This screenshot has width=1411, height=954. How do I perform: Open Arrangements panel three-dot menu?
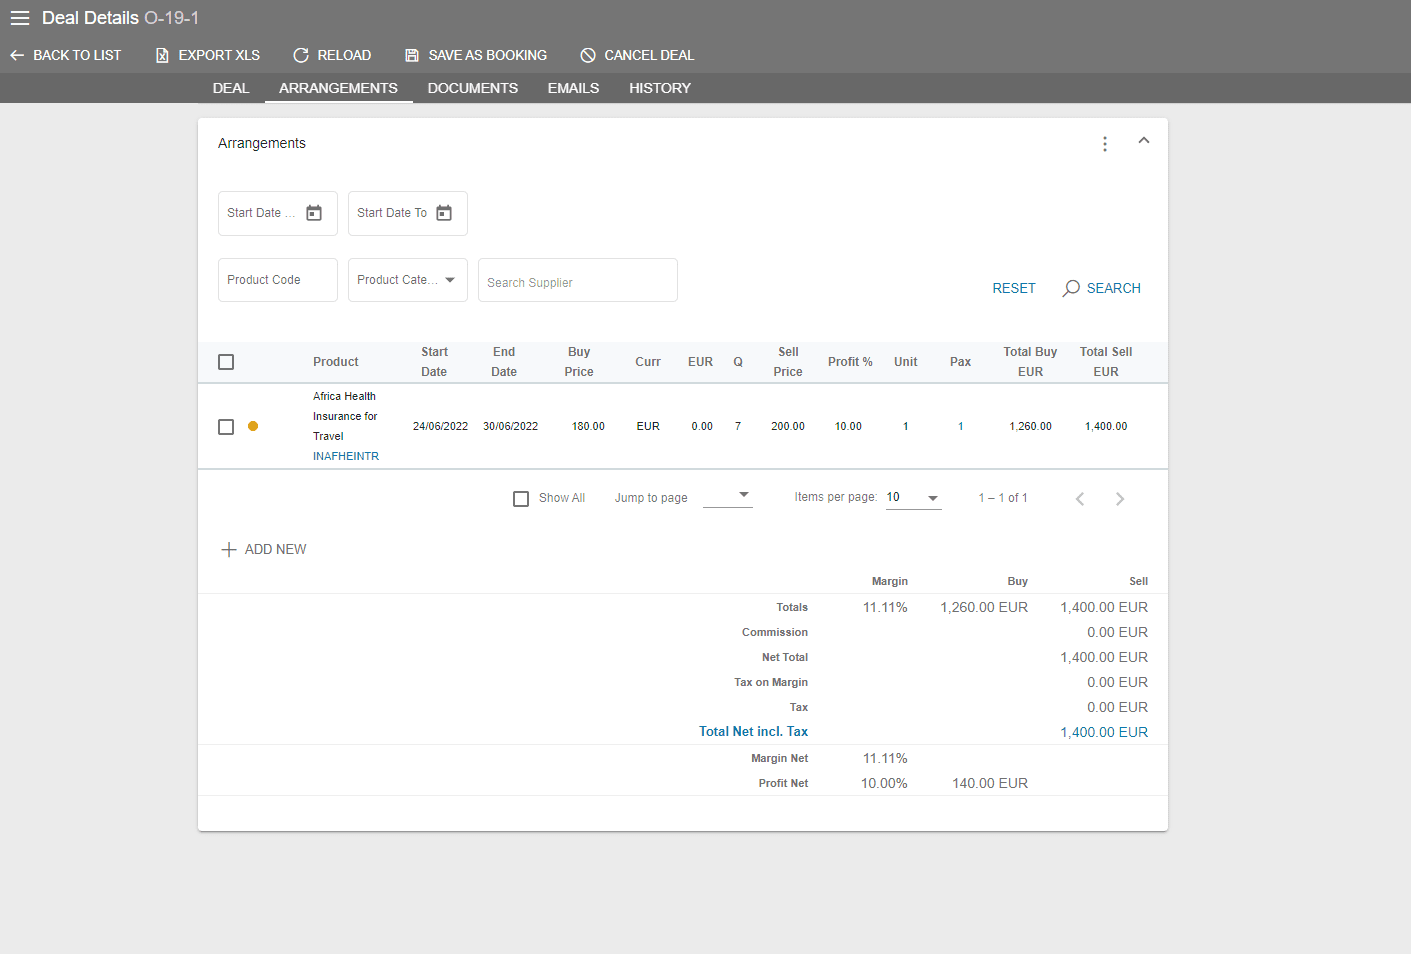click(1105, 144)
